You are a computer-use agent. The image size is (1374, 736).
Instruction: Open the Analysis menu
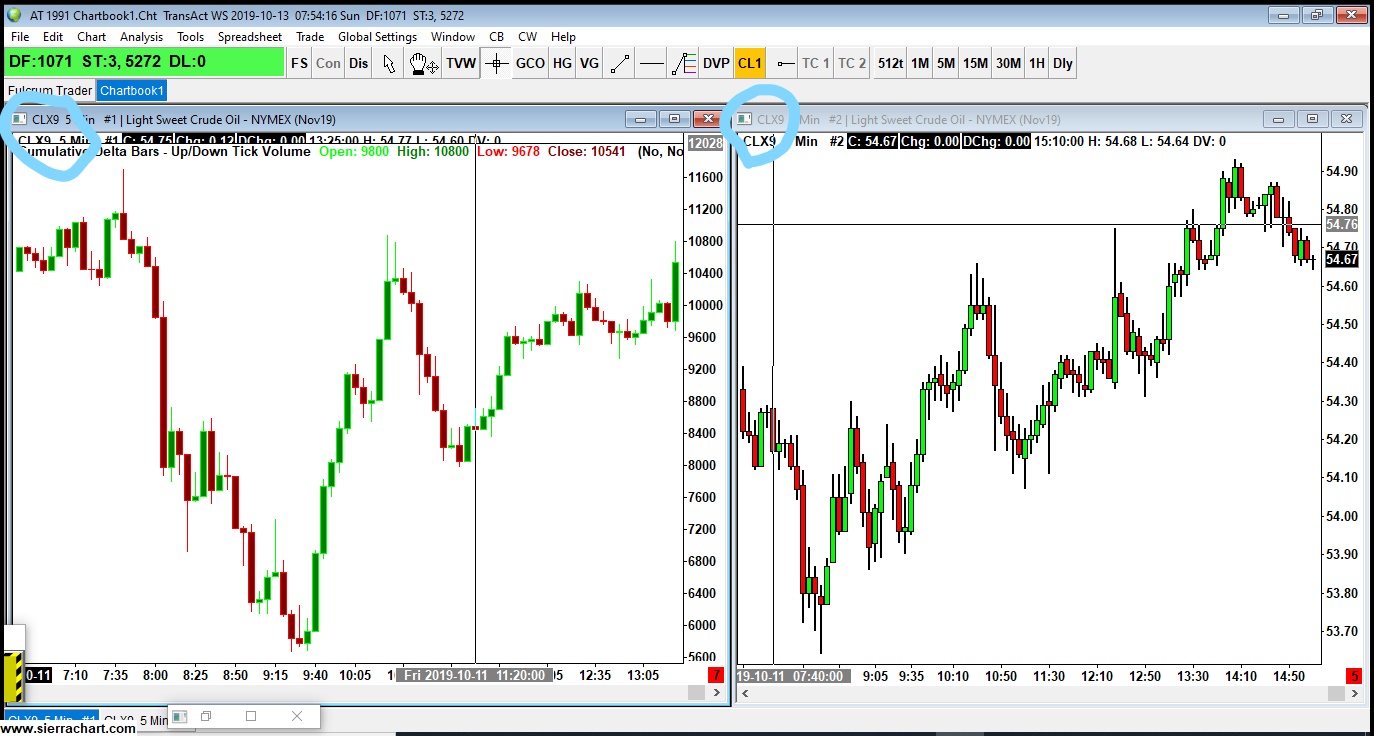coord(141,37)
